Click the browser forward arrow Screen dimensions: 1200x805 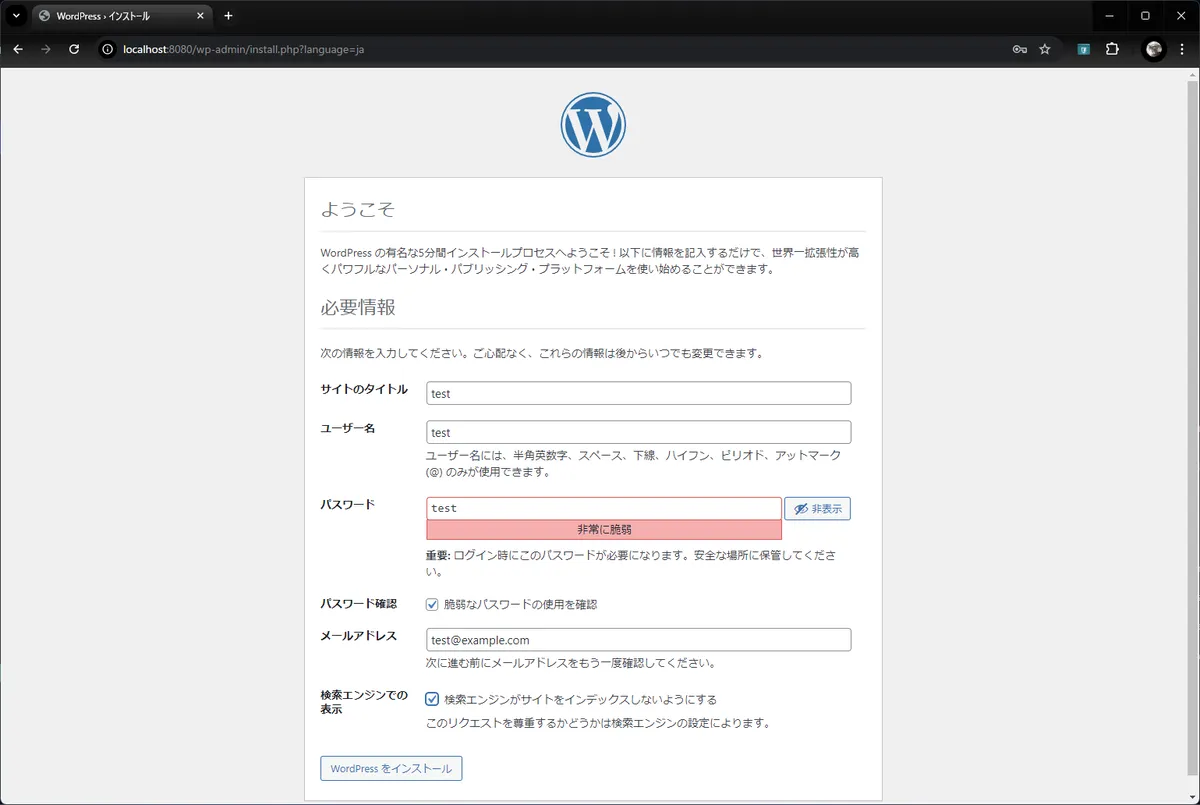(45, 49)
